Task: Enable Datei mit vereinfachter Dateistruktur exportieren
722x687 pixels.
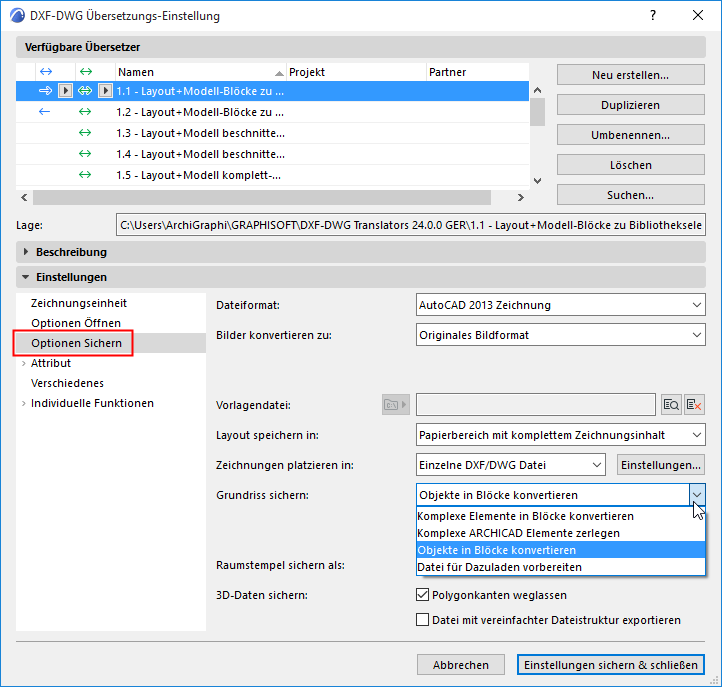Action: coord(422,619)
